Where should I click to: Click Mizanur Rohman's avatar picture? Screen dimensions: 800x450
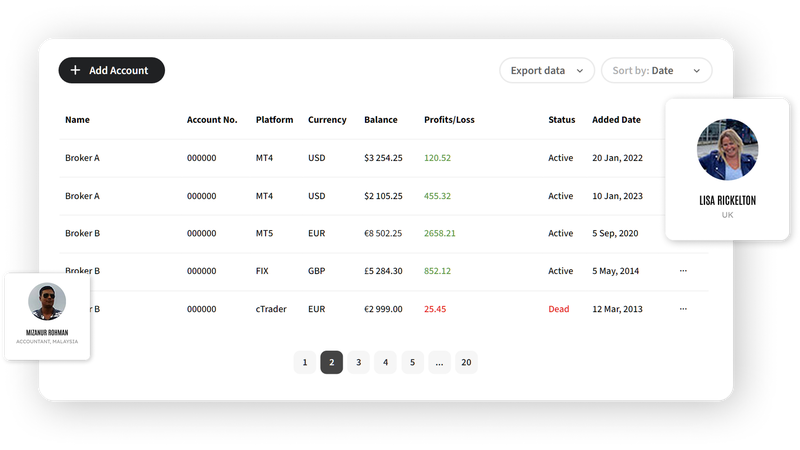(x=47, y=301)
